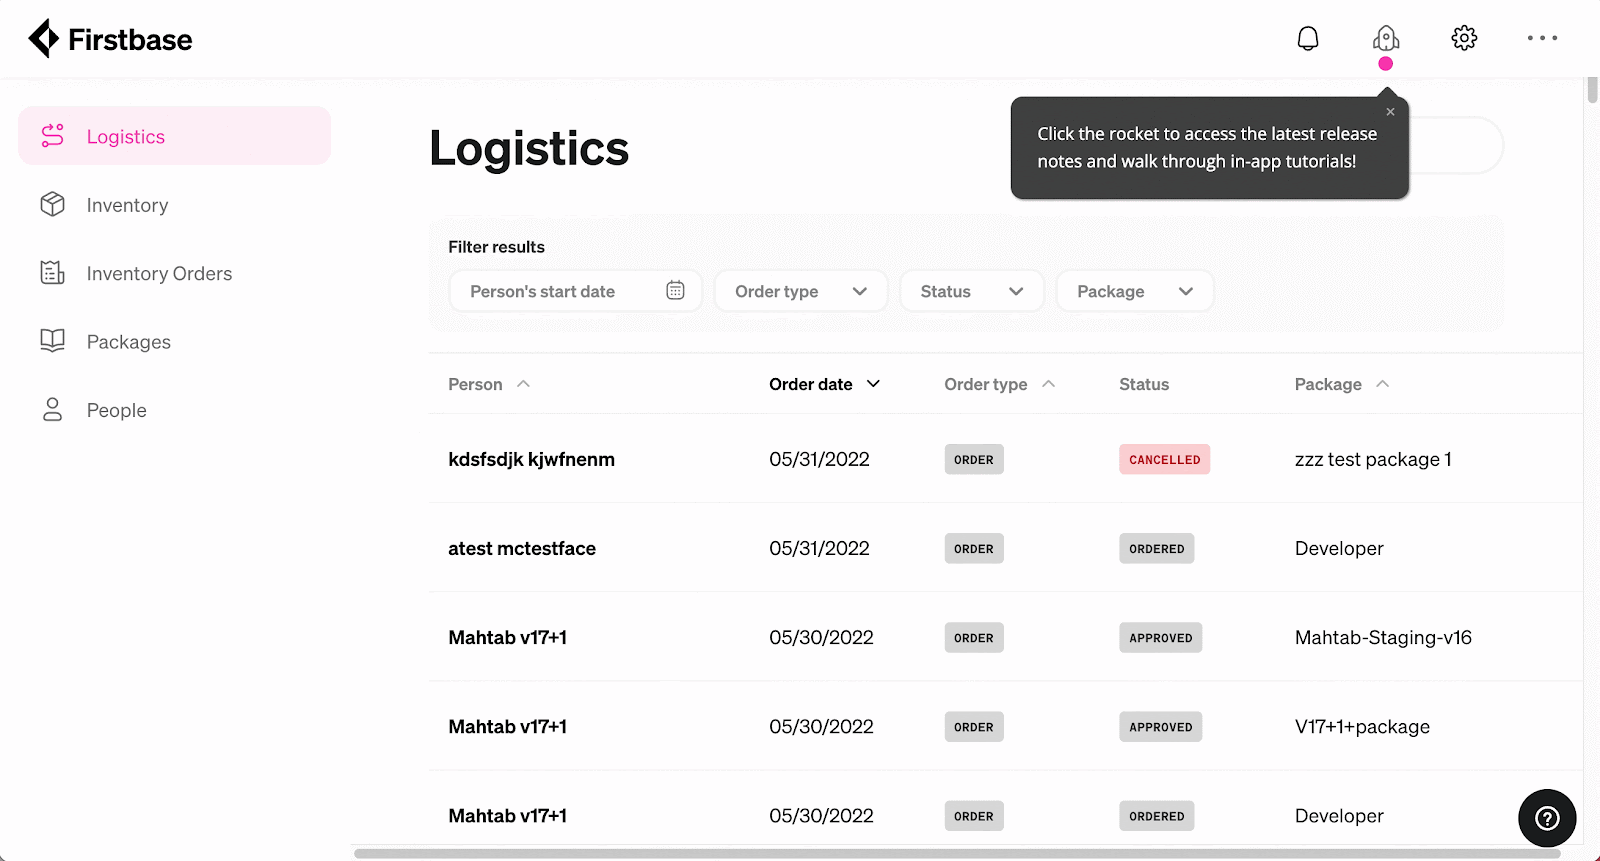Select Mahtab-Staging-v16 package cell

pos(1383,637)
